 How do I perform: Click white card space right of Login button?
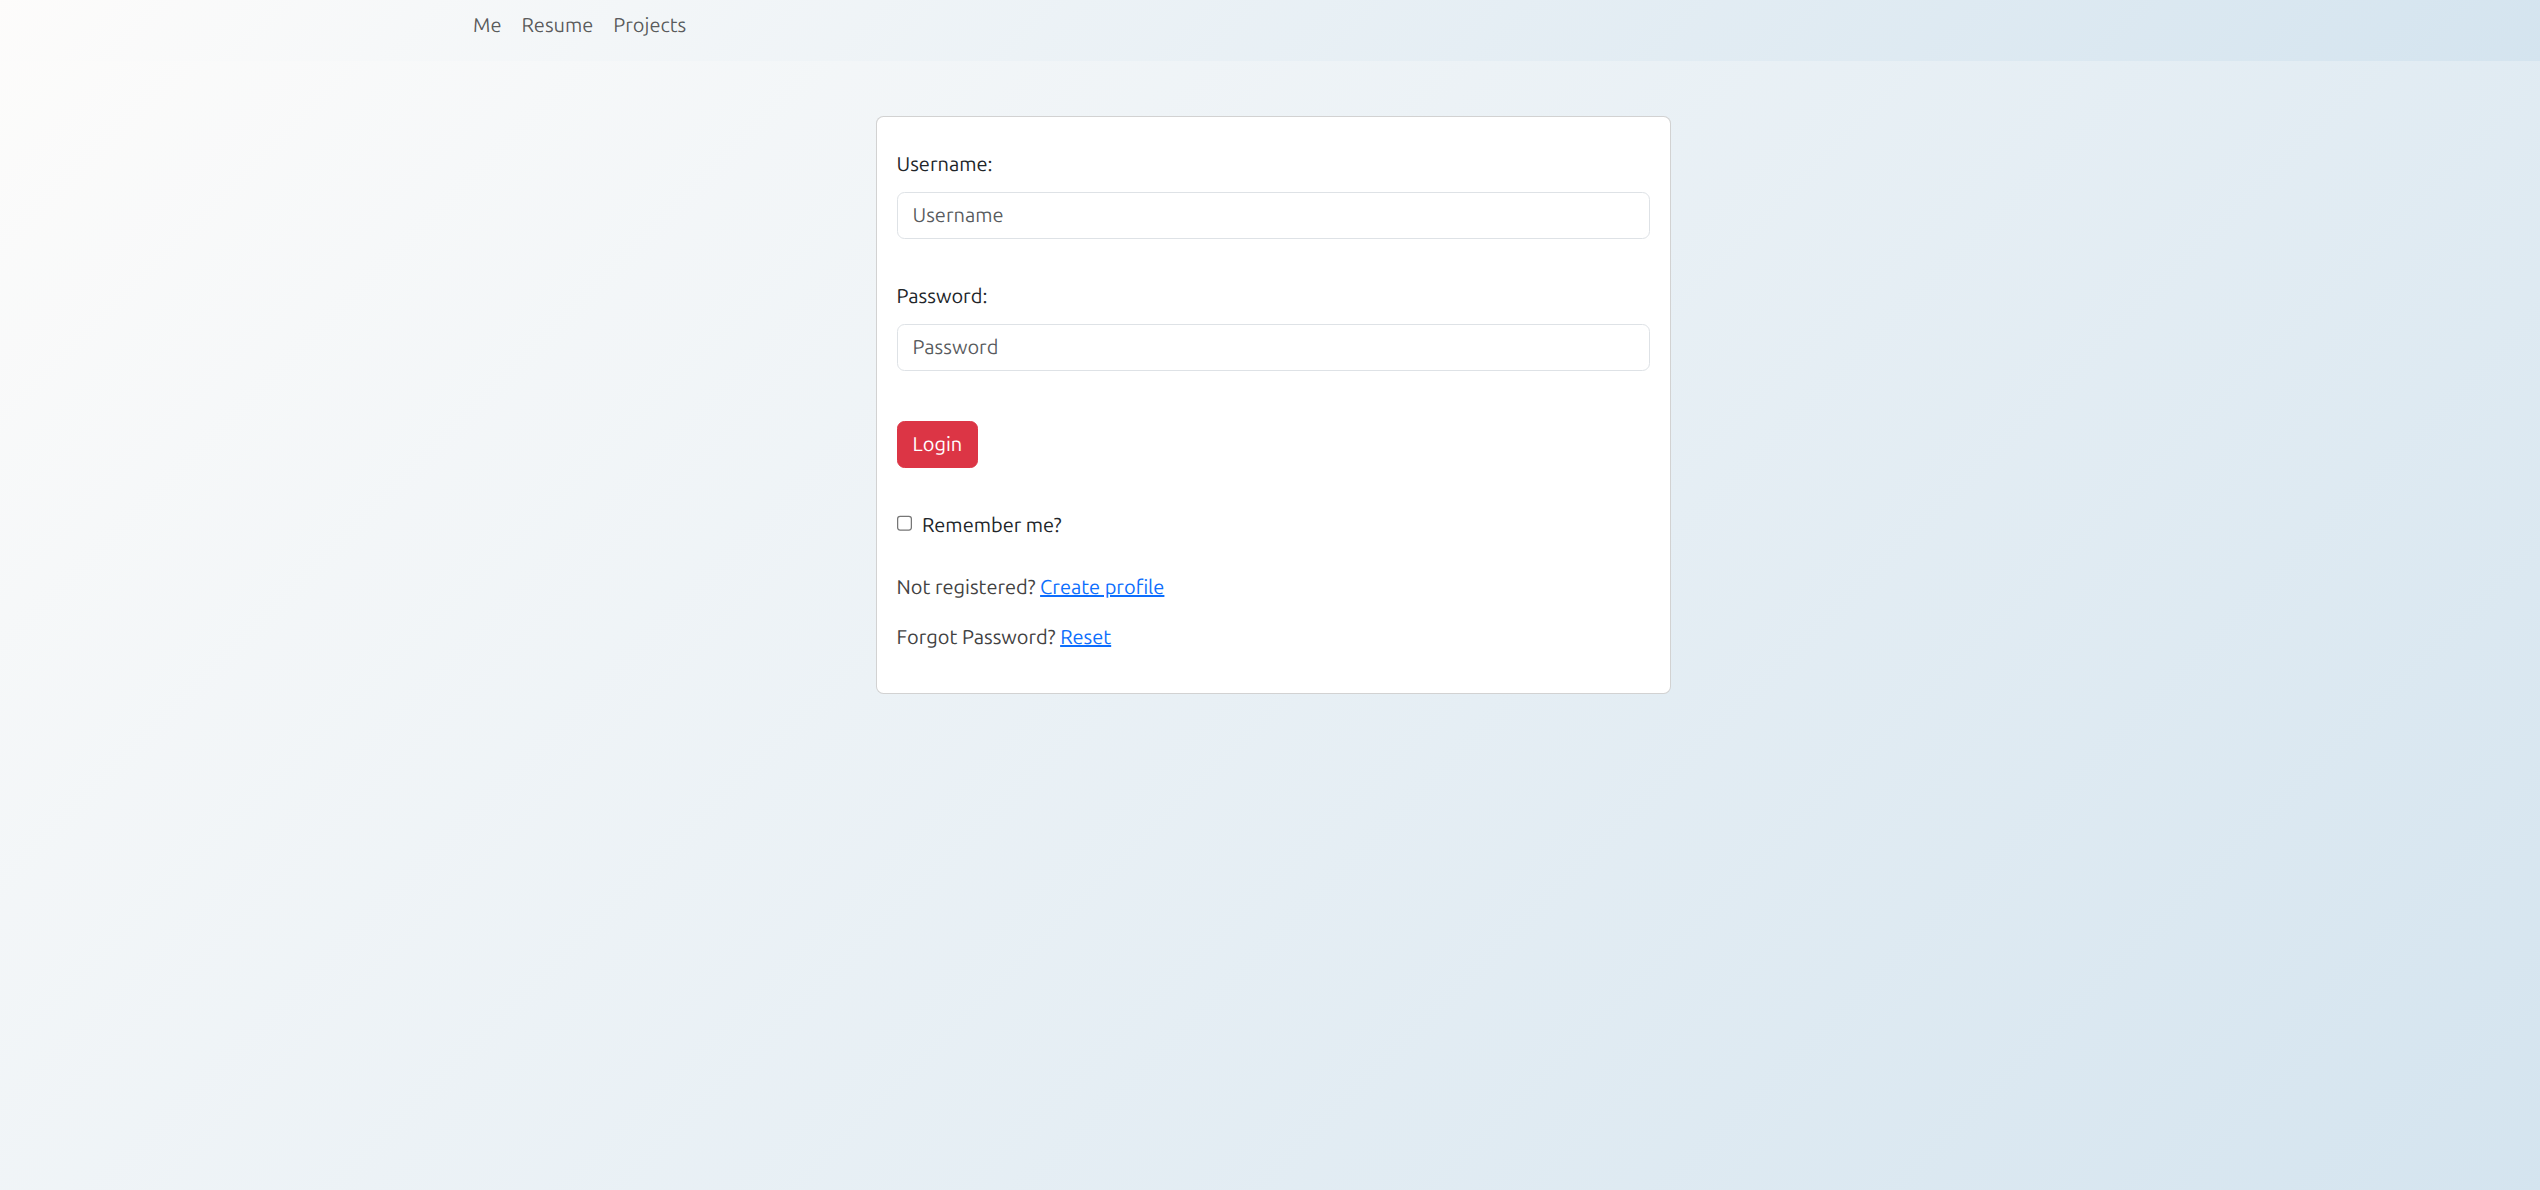pos(1300,444)
